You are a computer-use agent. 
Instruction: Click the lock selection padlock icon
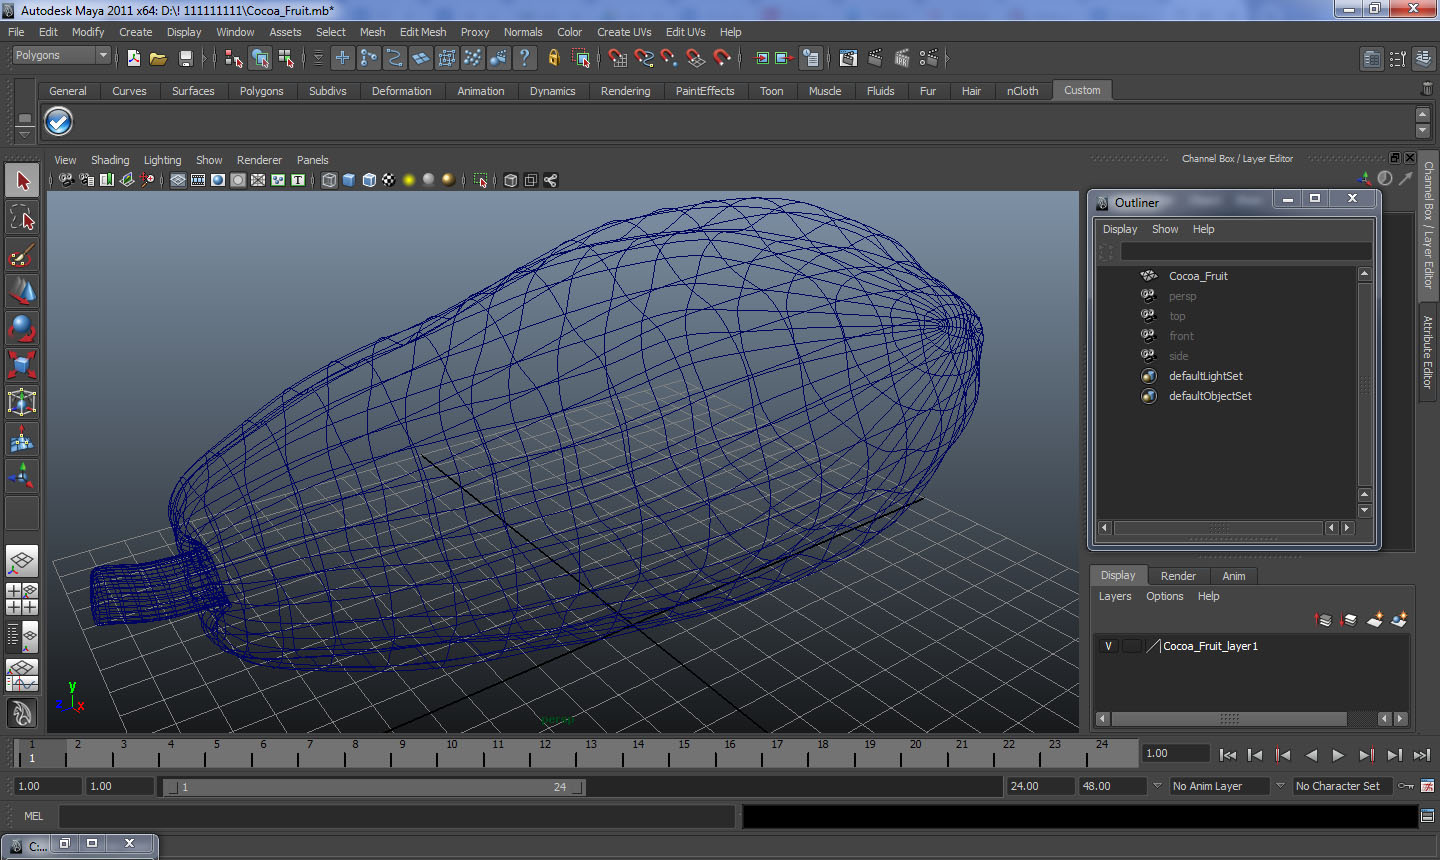(554, 58)
